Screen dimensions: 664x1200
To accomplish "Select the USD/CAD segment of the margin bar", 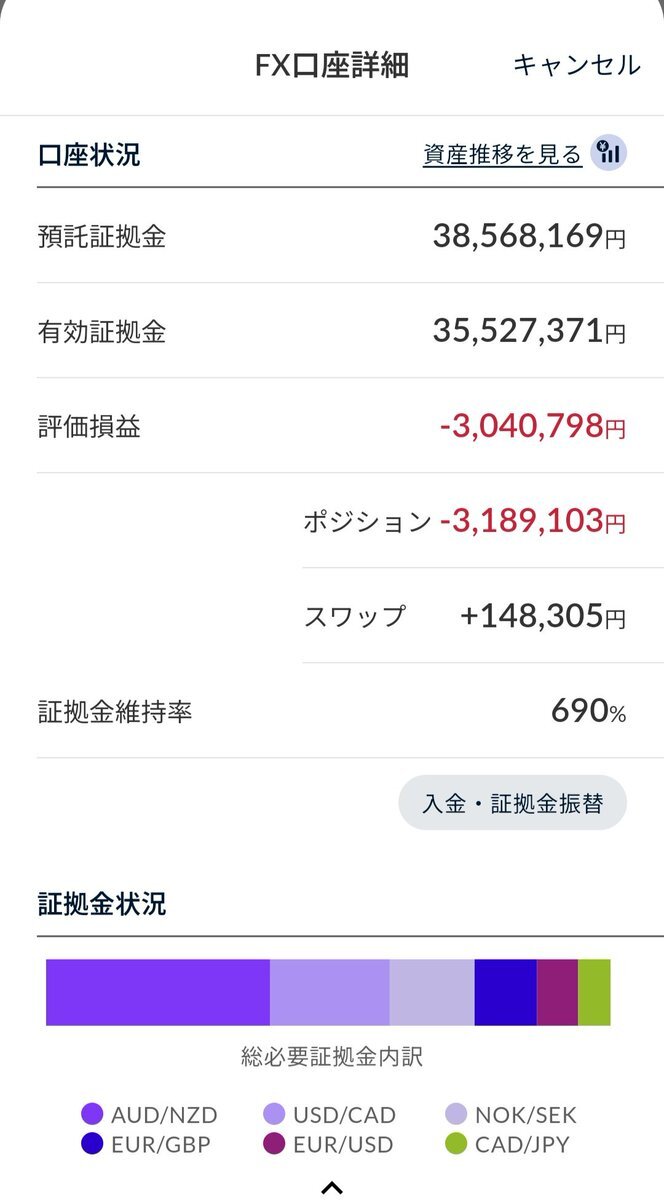I will coord(330,992).
